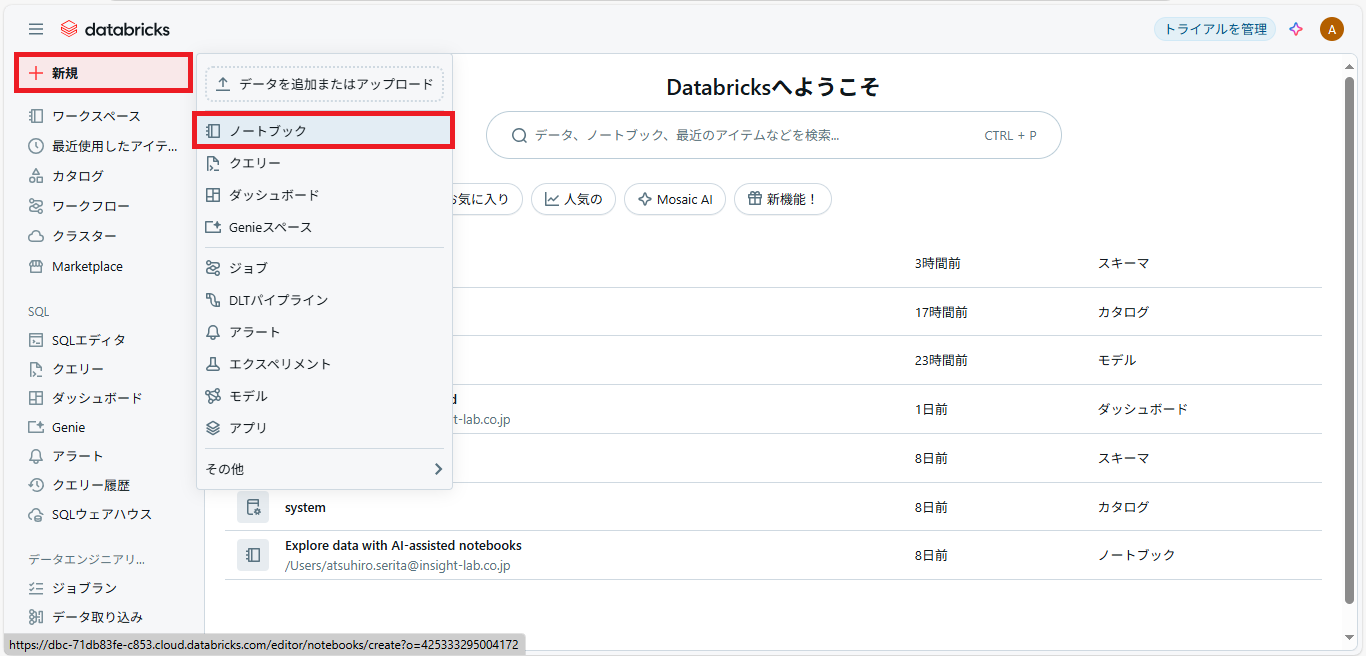Click the モデル type cell

[x=1117, y=360]
